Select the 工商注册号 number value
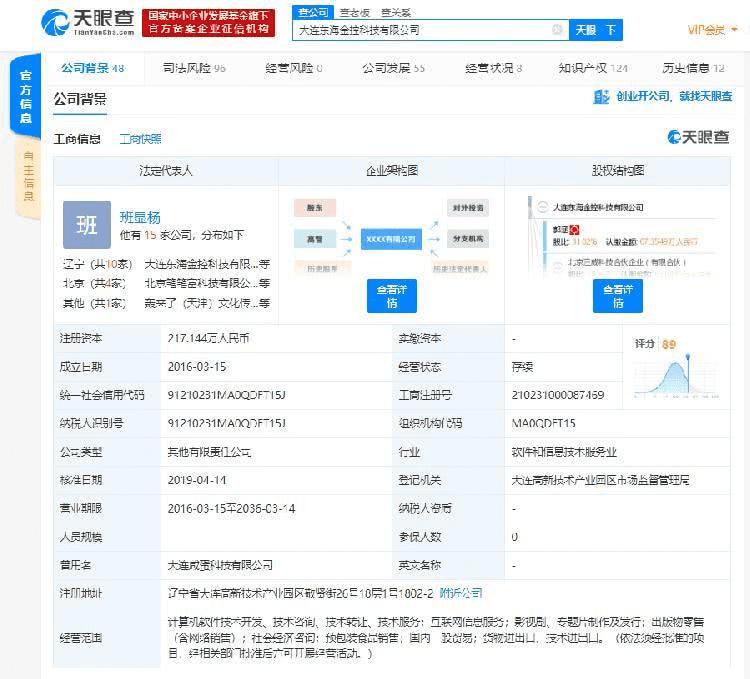 [558, 395]
